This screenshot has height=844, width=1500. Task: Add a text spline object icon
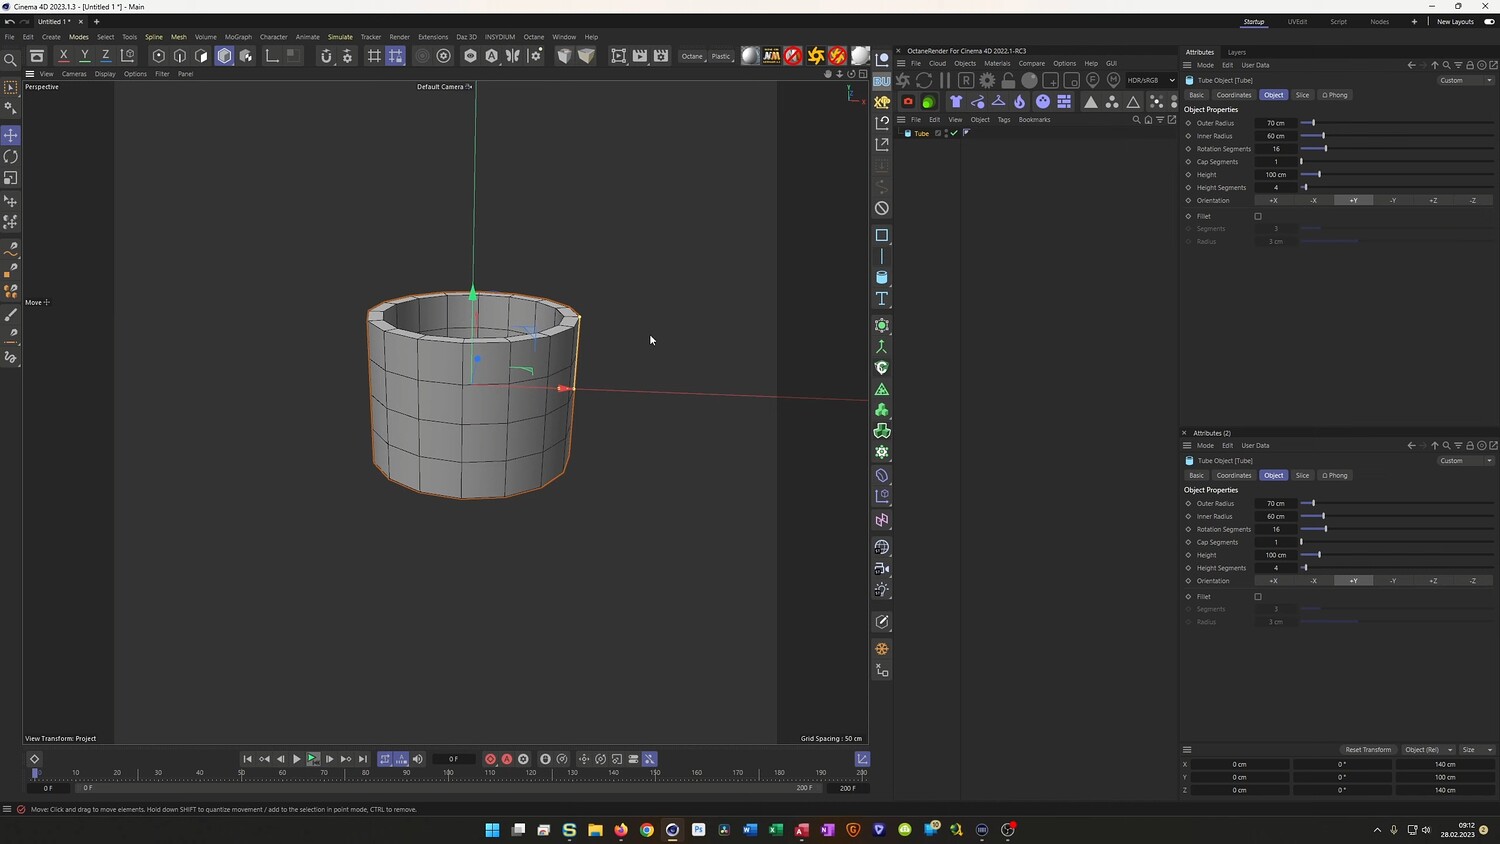(882, 299)
